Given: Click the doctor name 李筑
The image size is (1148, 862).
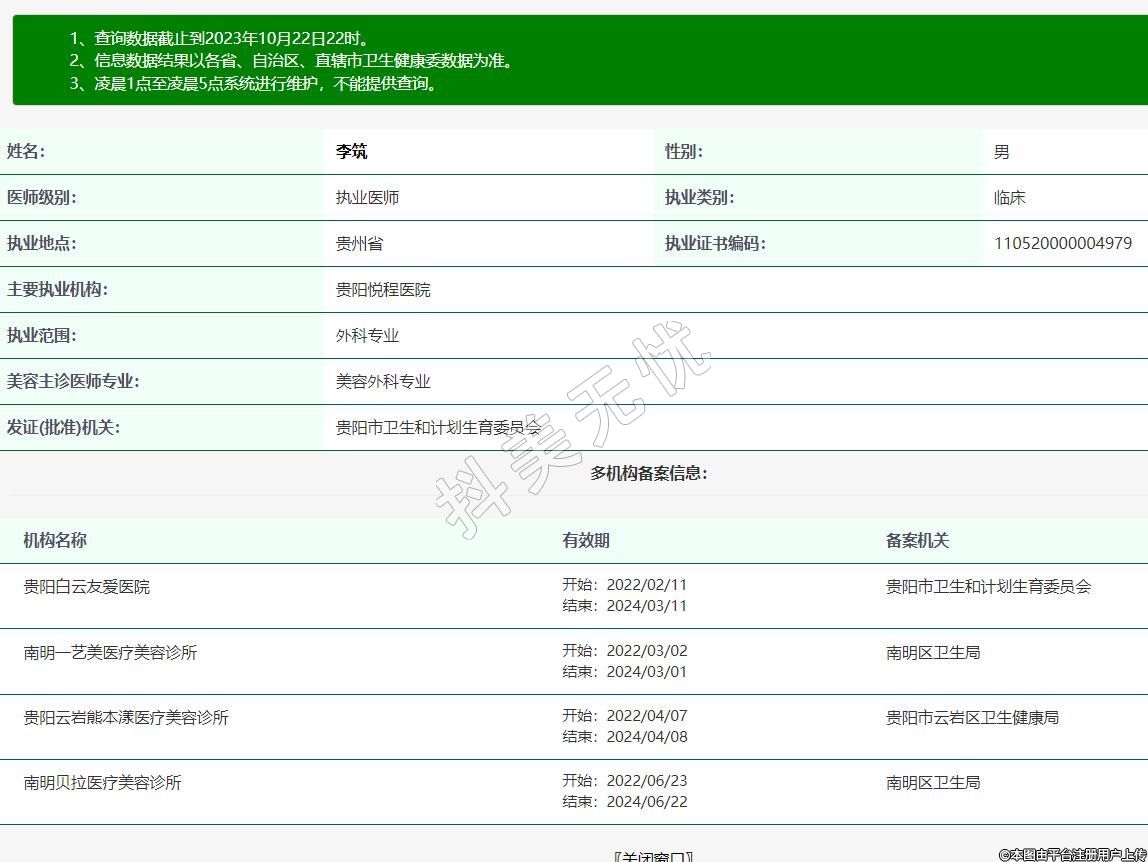Looking at the screenshot, I should coord(351,152).
